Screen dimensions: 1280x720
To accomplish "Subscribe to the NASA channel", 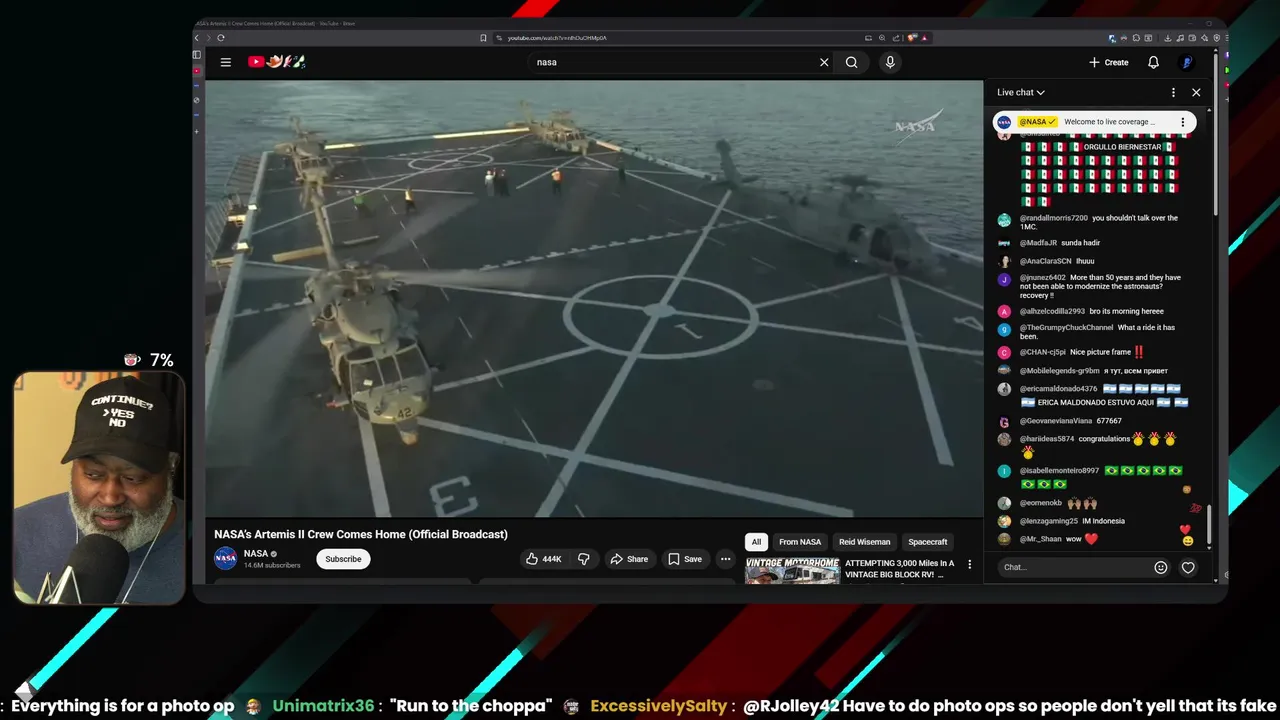I will pos(343,559).
